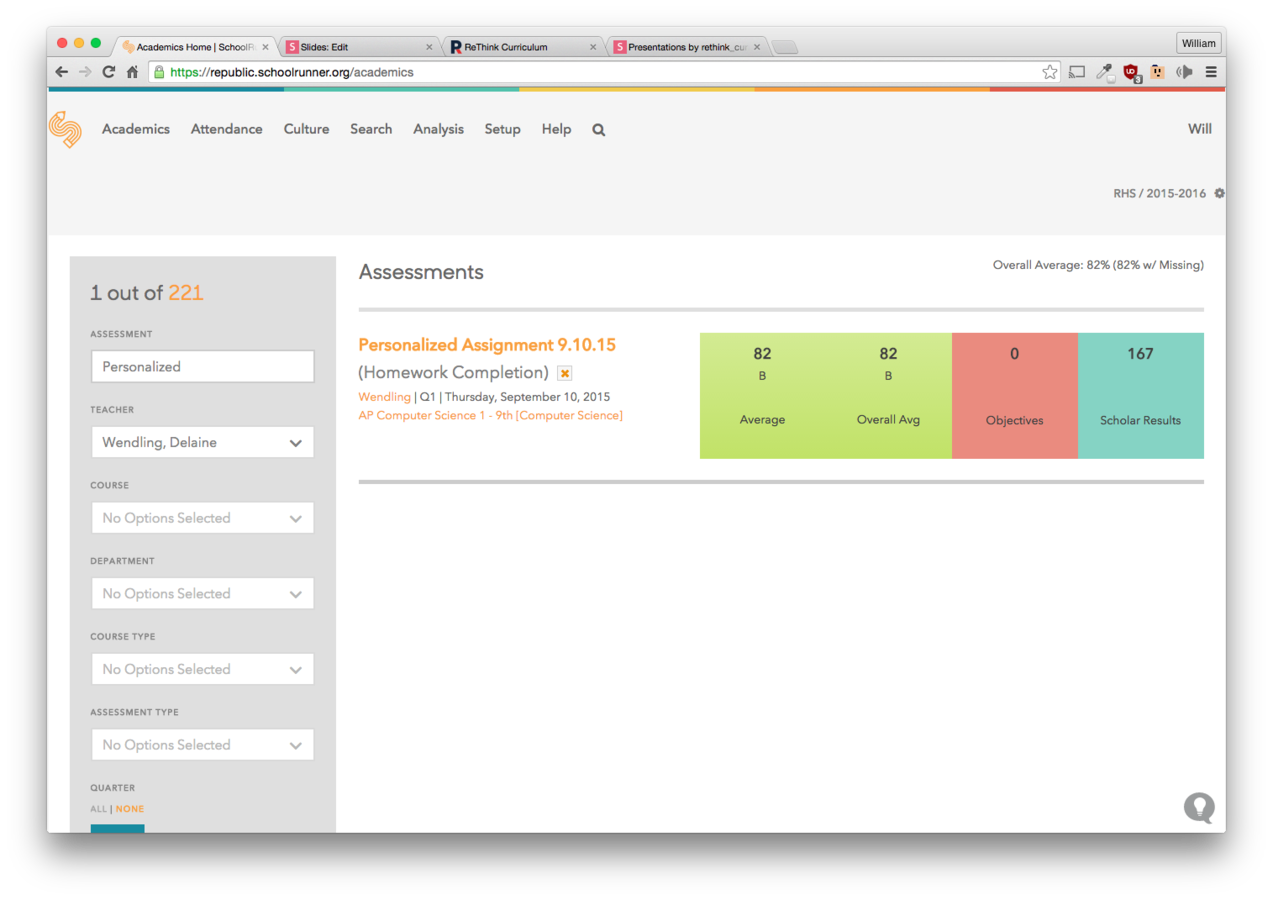
Task: Open the Setup menu
Action: click(502, 129)
